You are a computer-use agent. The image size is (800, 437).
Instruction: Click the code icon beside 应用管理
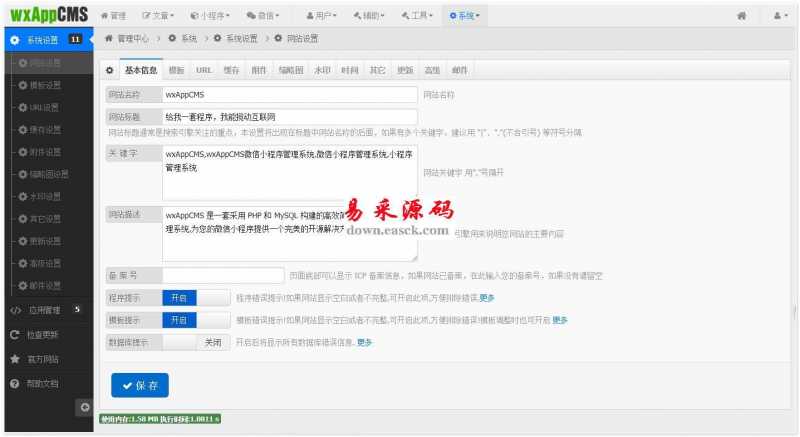(16, 310)
